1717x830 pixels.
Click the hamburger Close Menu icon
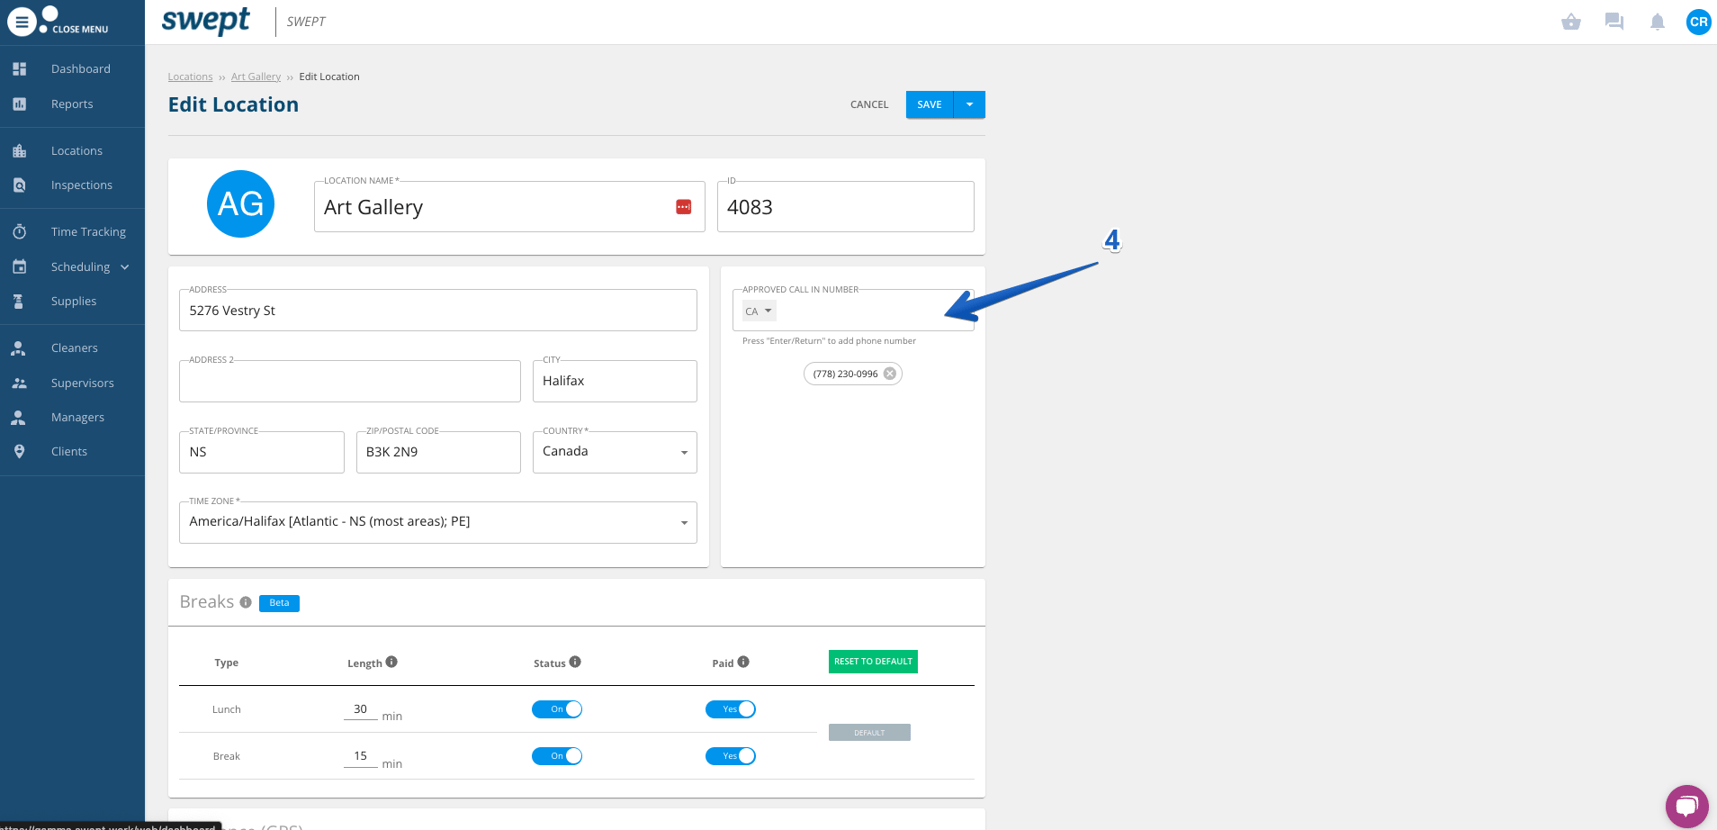(x=21, y=22)
